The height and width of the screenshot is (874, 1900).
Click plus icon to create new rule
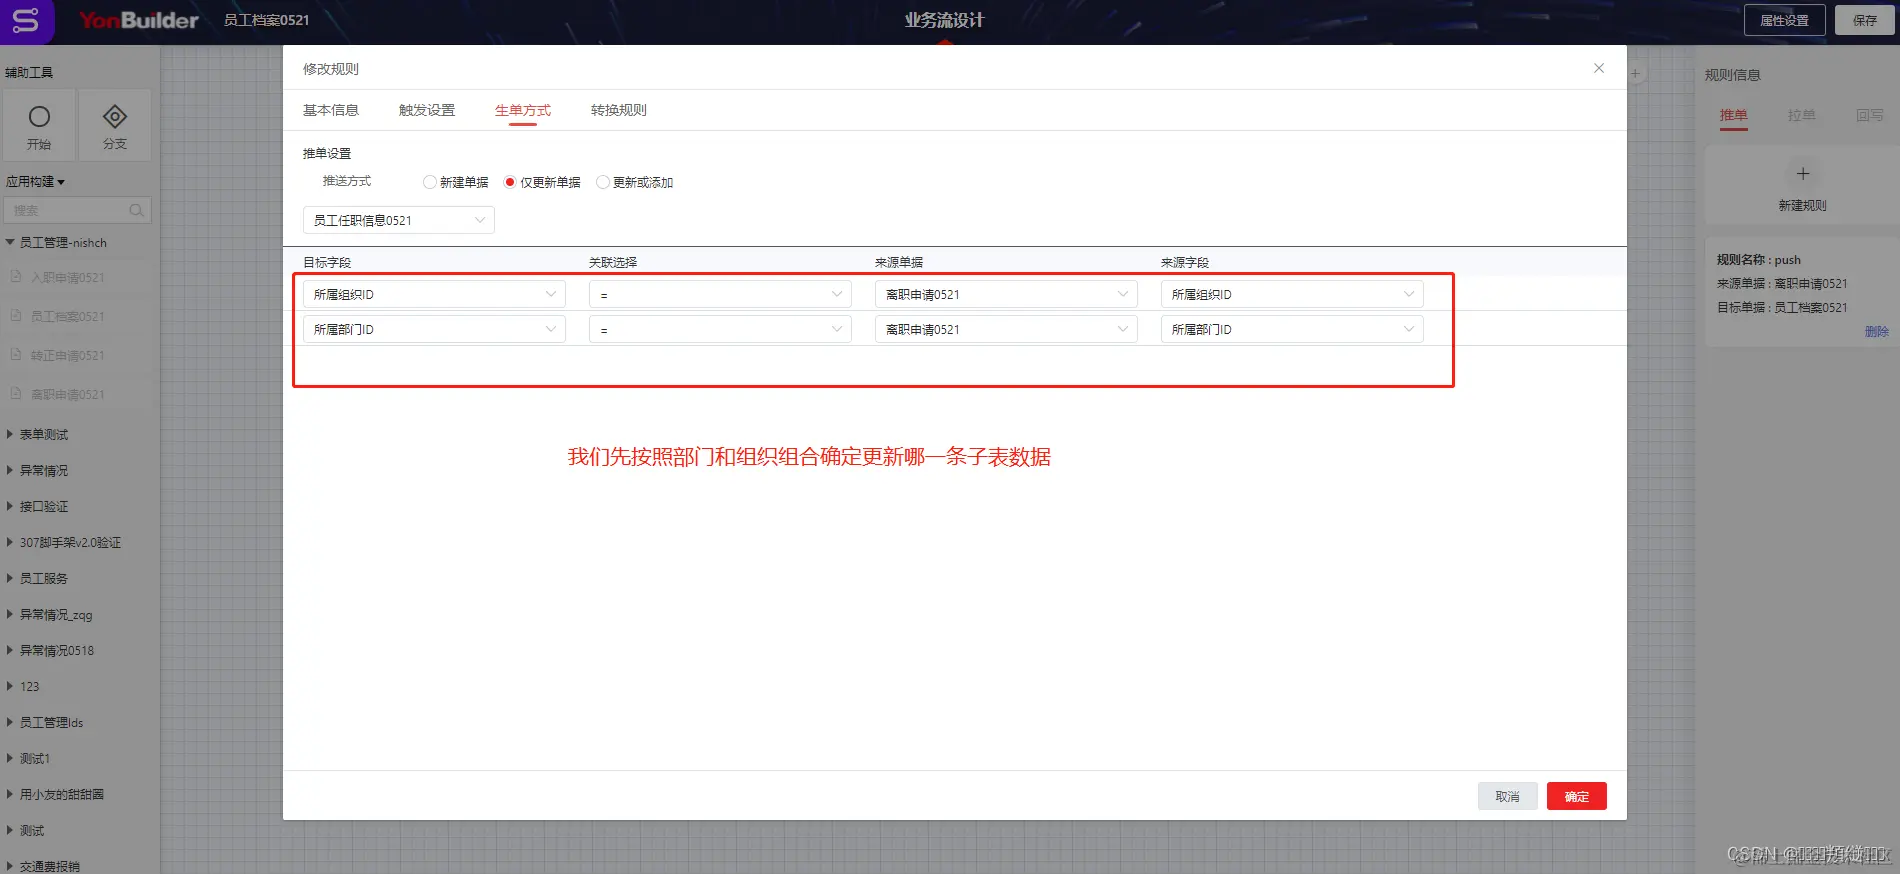tap(1802, 174)
